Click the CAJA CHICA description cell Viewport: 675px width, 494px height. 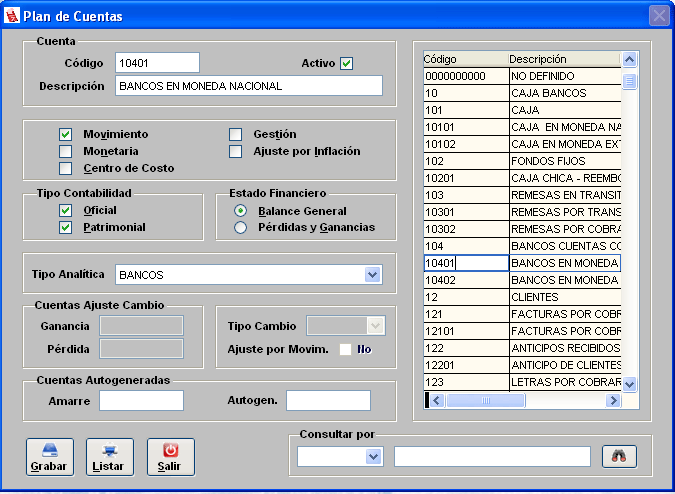point(565,178)
